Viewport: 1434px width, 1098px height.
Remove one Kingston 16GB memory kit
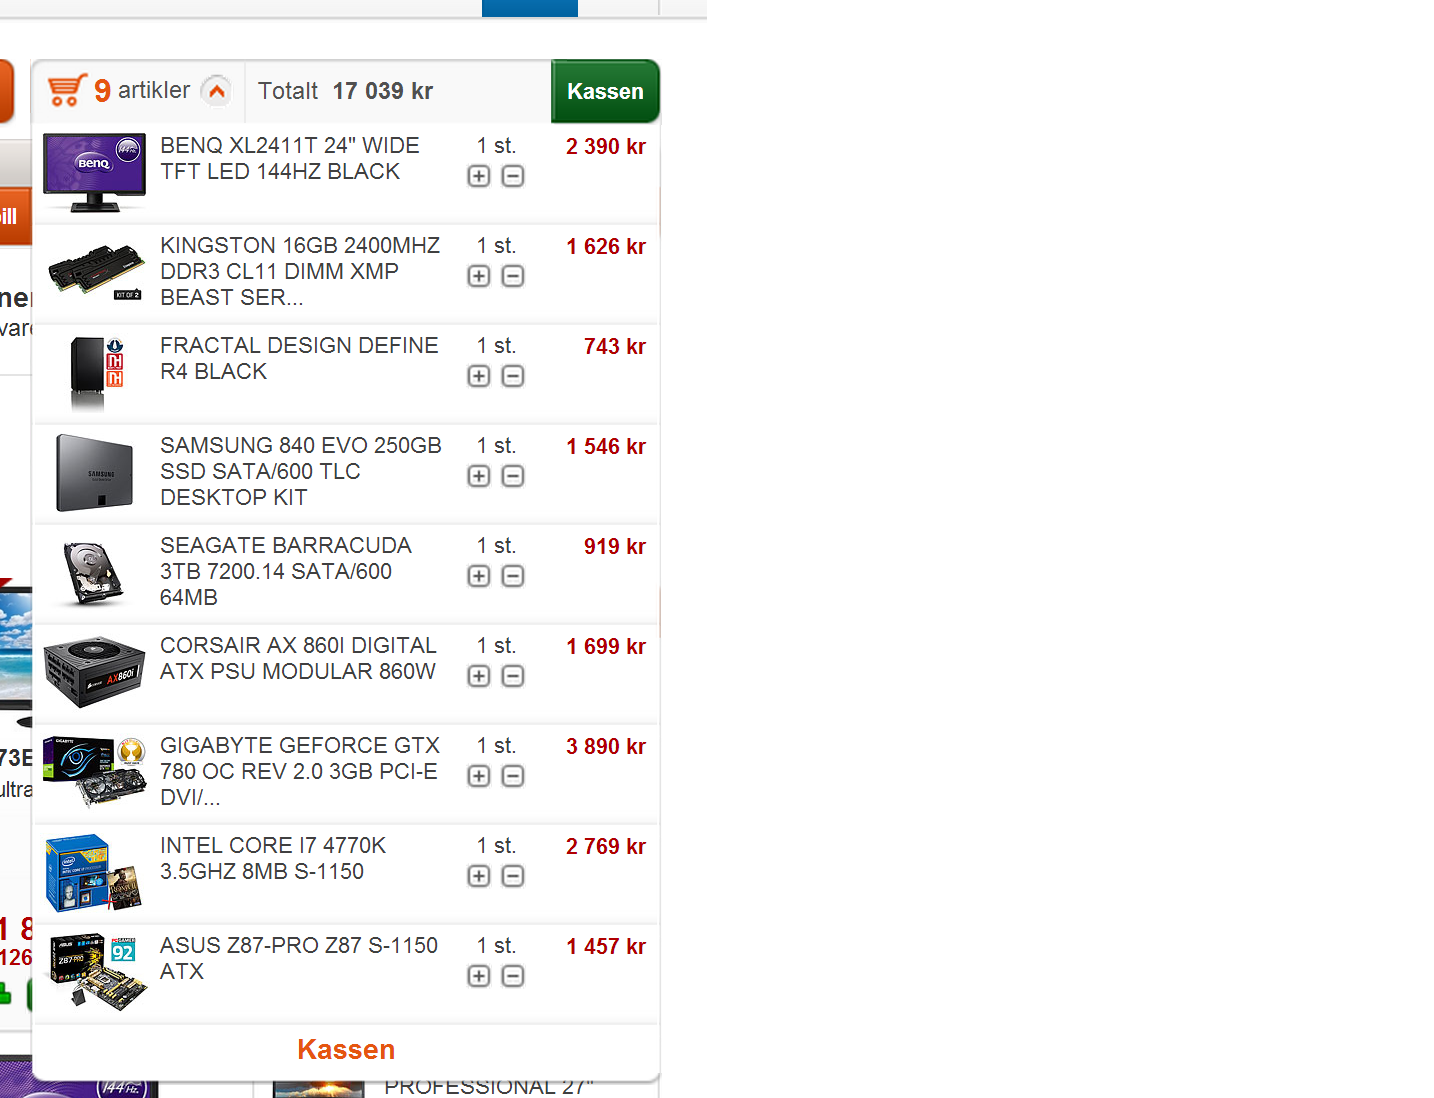click(513, 276)
